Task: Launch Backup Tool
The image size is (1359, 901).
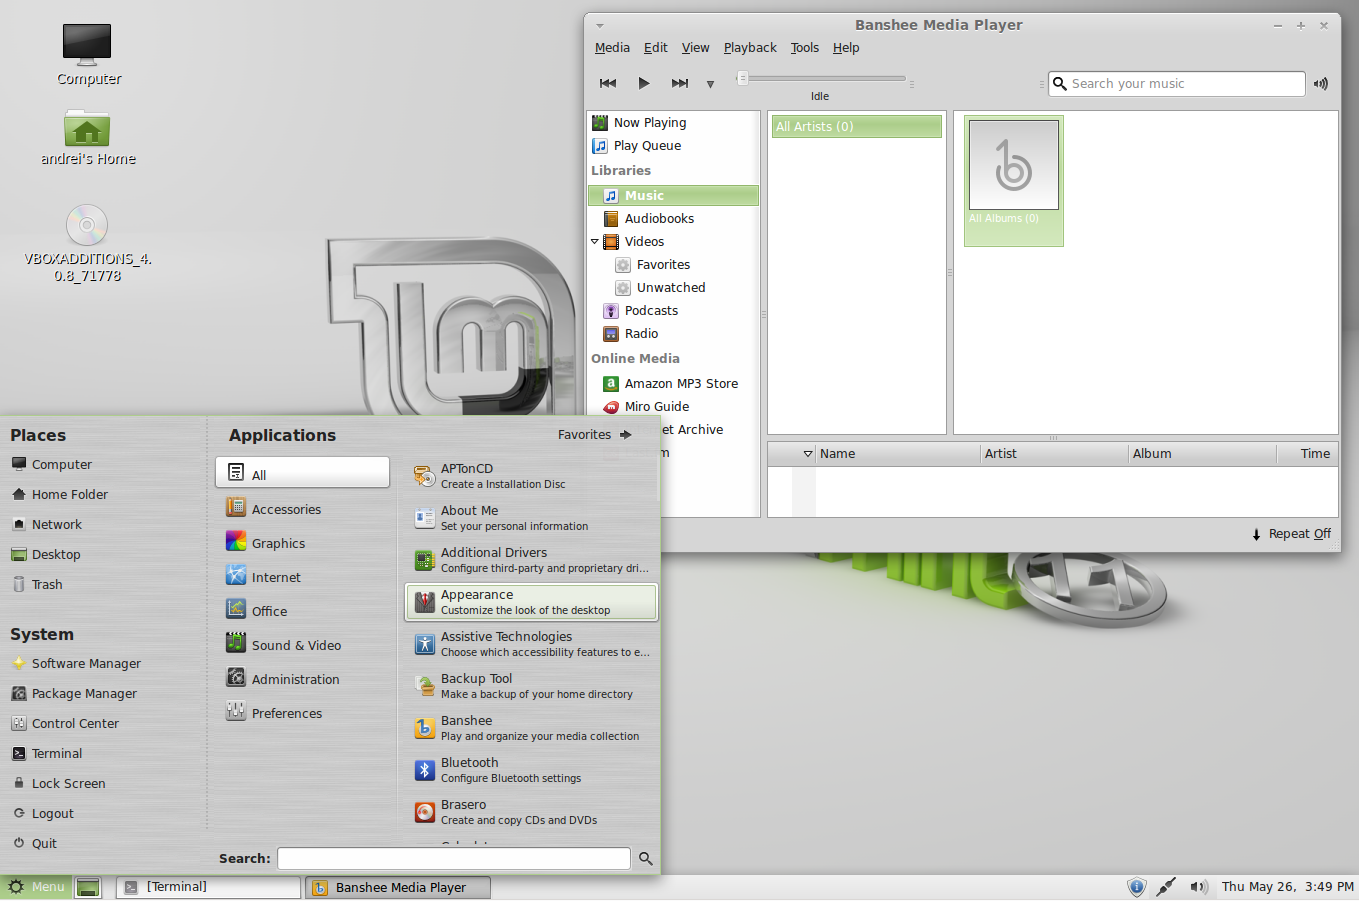Action: (x=531, y=686)
